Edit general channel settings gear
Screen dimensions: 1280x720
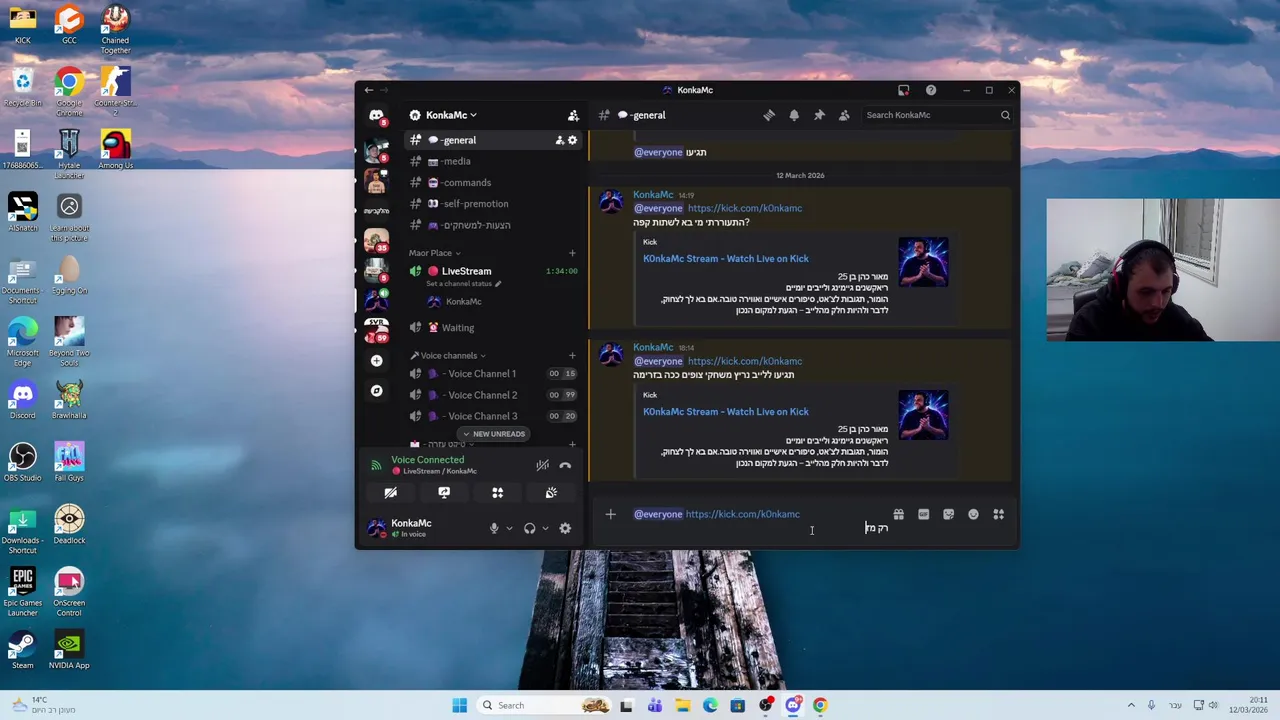pyautogui.click(x=572, y=140)
